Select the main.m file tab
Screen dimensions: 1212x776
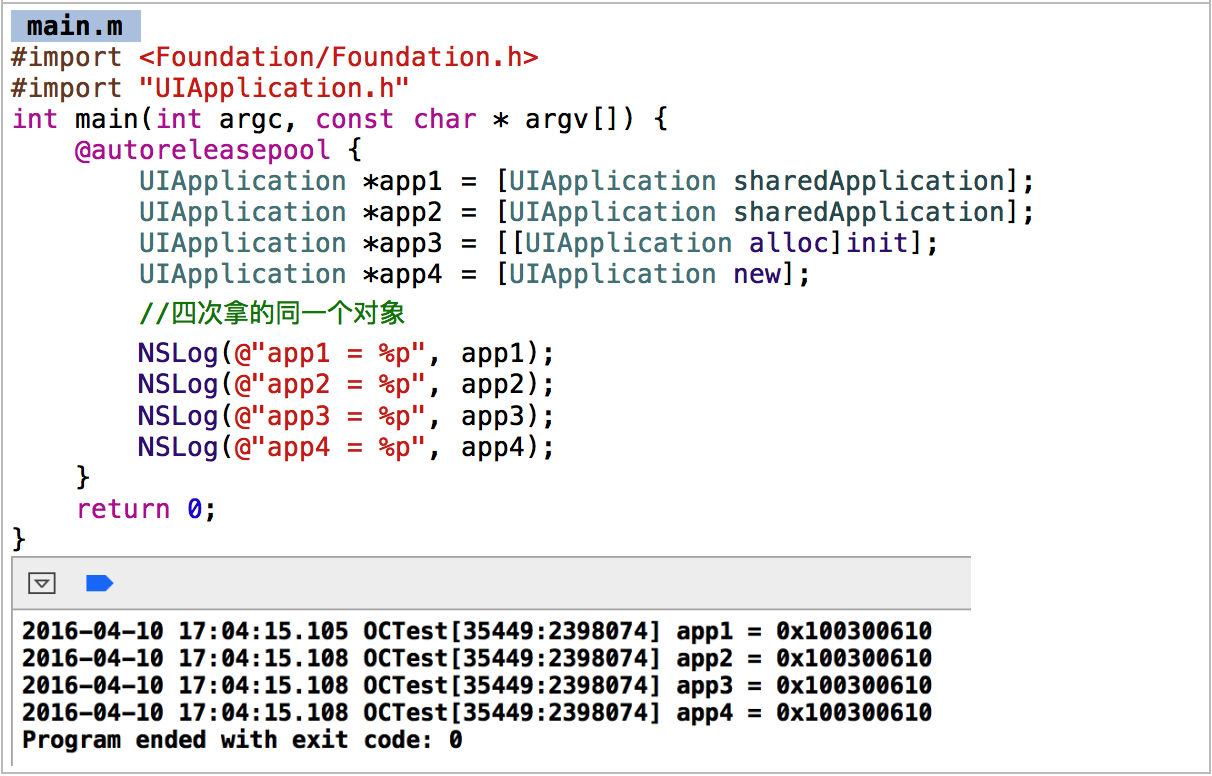click(75, 25)
